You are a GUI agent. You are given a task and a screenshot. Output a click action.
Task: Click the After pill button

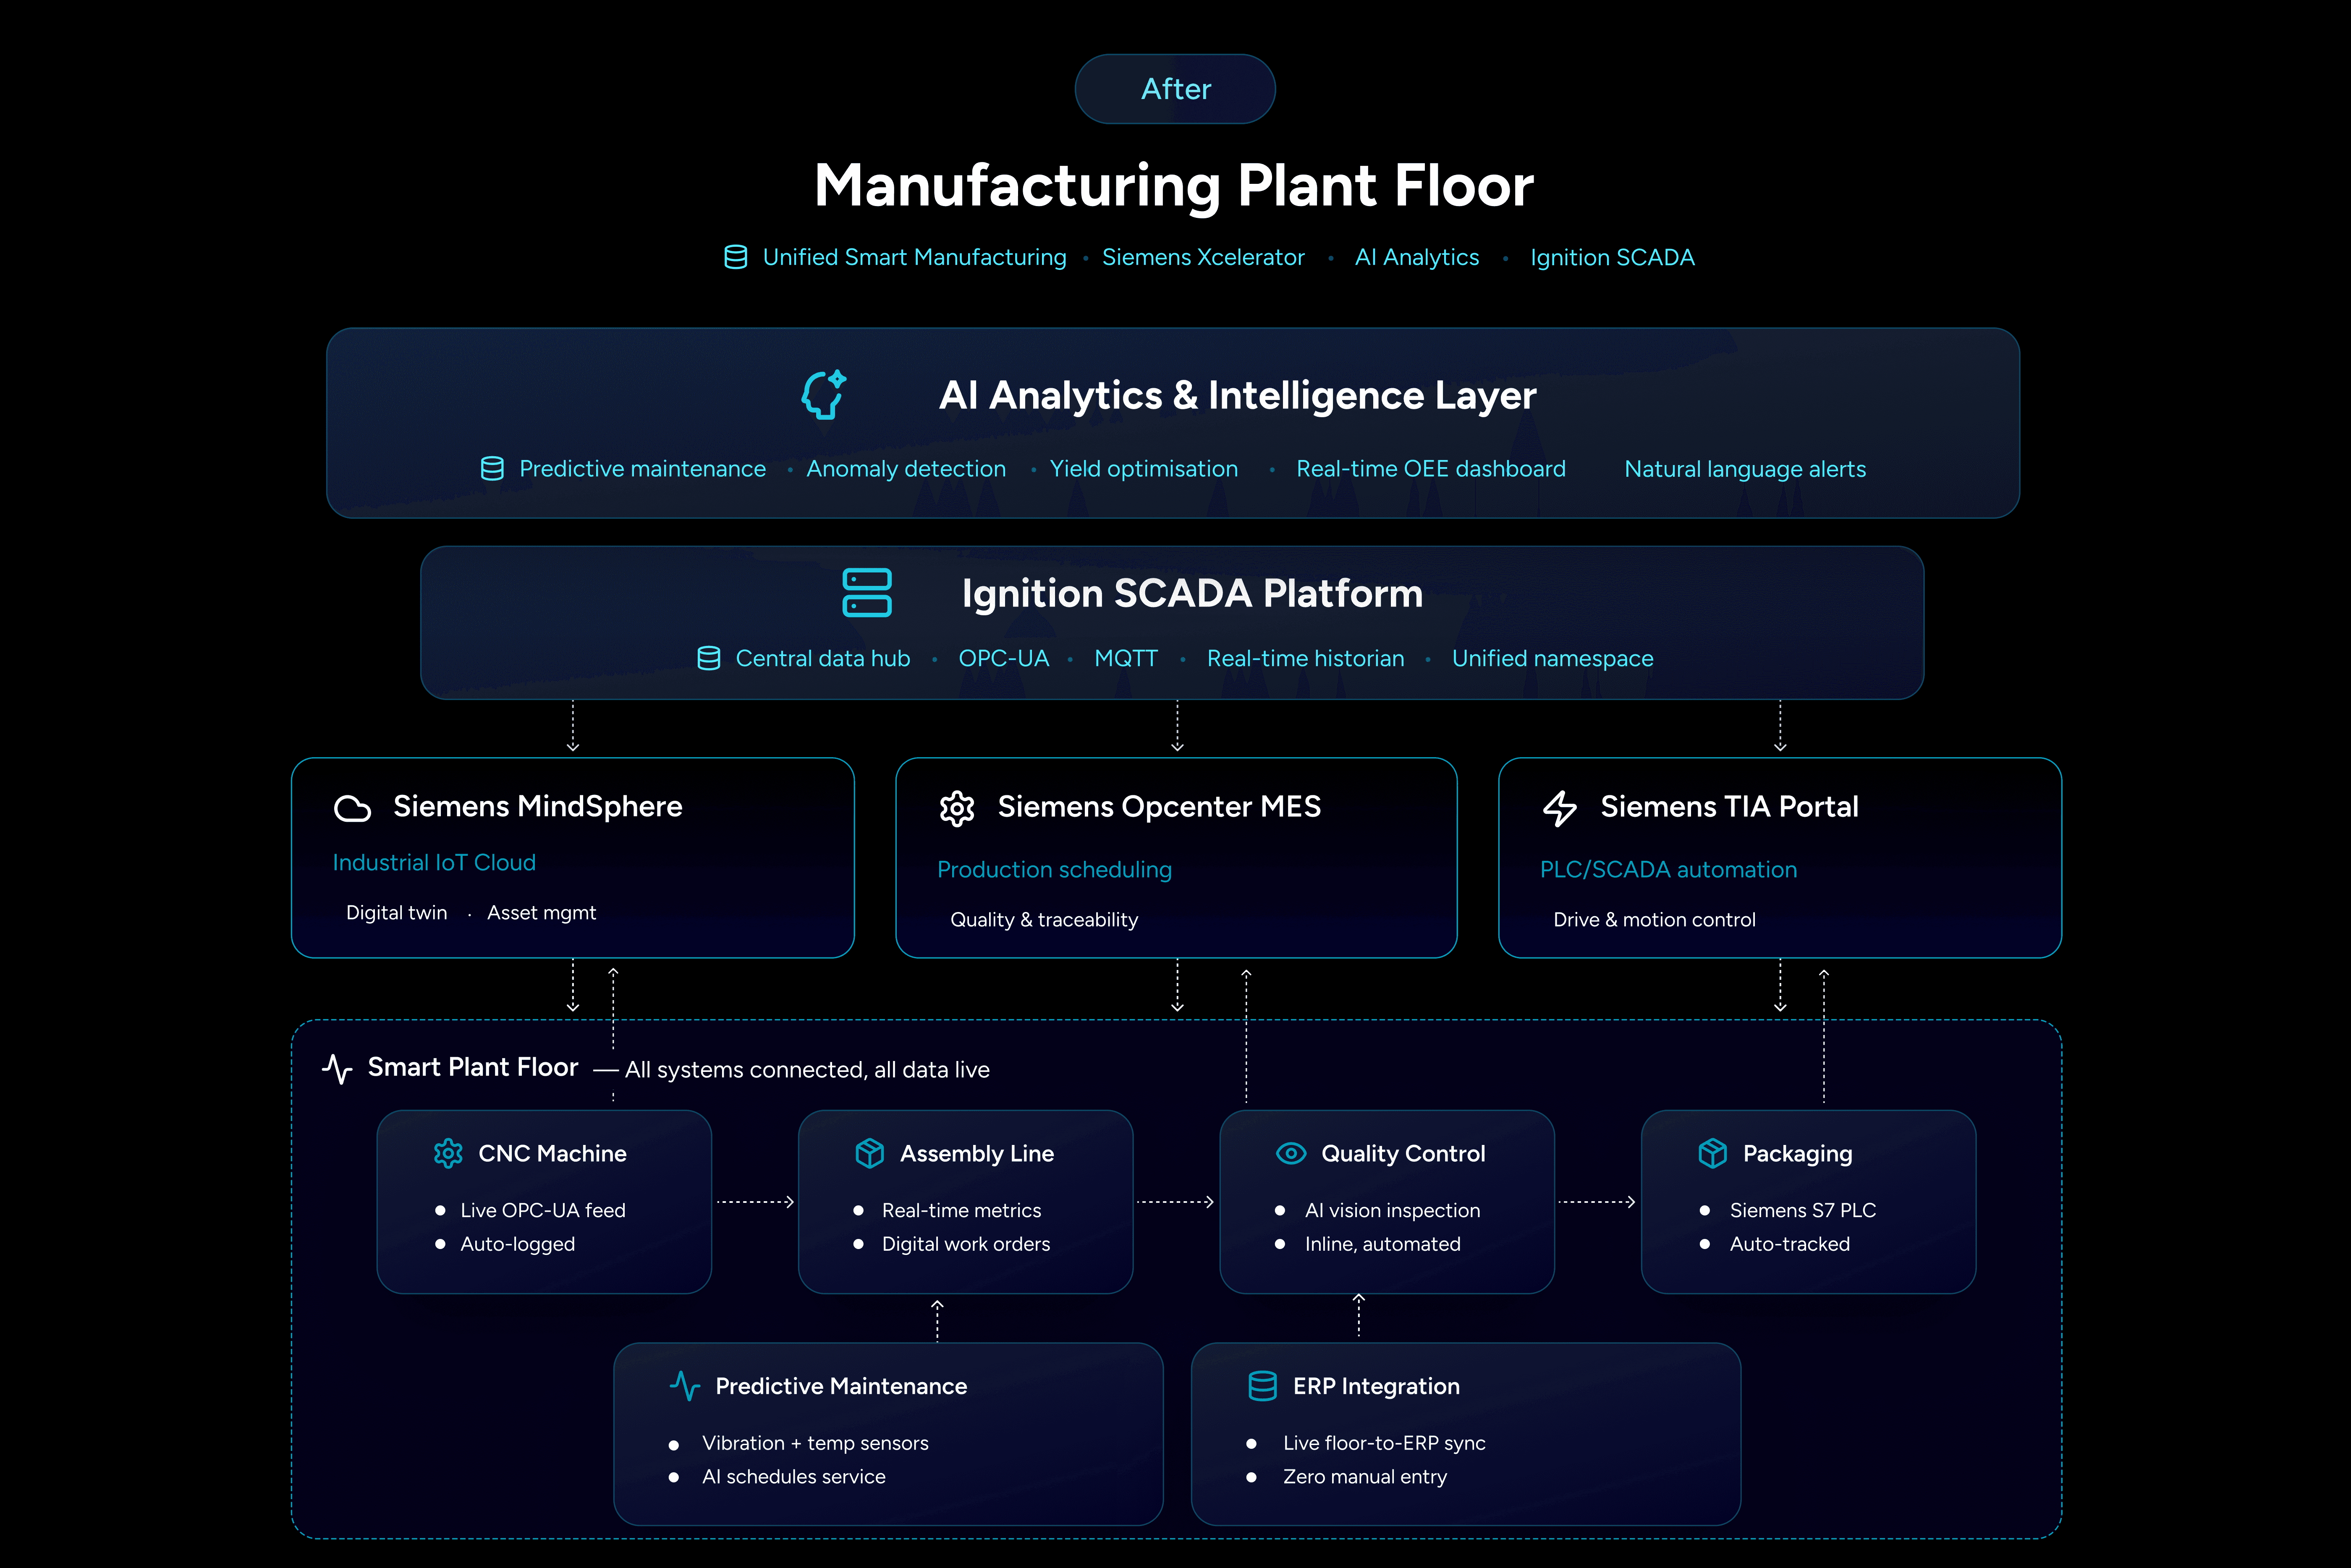[x=1175, y=89]
